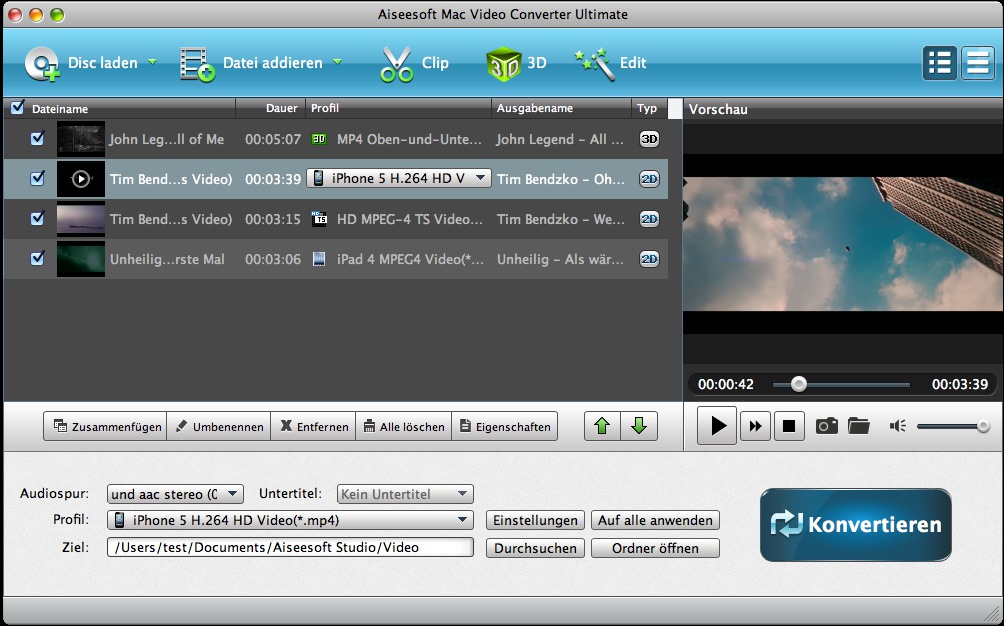Click the 3D type badge for John Legend
1004x626 pixels.
pos(649,139)
